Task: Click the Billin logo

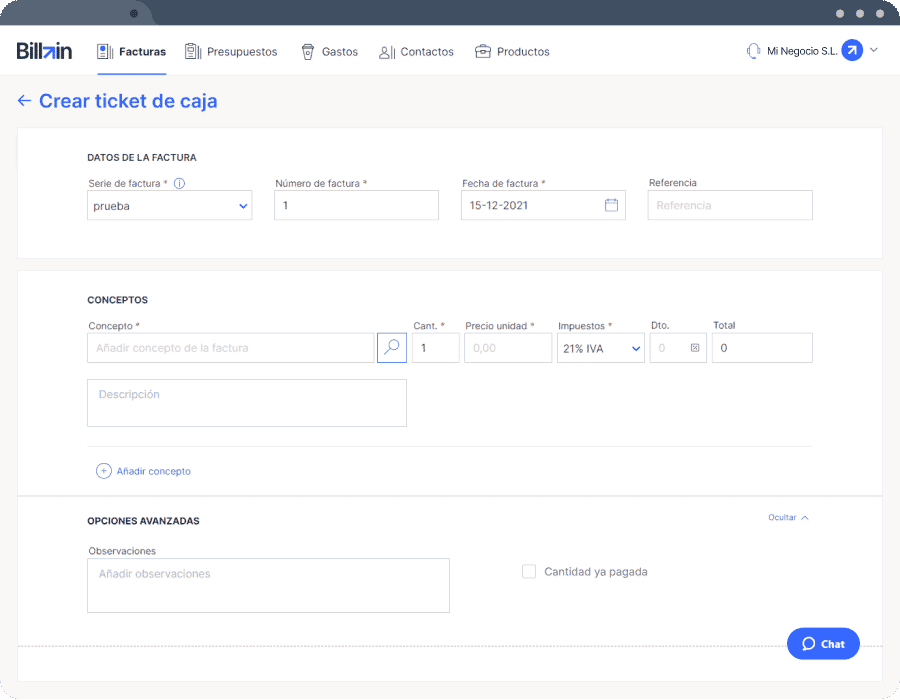Action: (44, 51)
